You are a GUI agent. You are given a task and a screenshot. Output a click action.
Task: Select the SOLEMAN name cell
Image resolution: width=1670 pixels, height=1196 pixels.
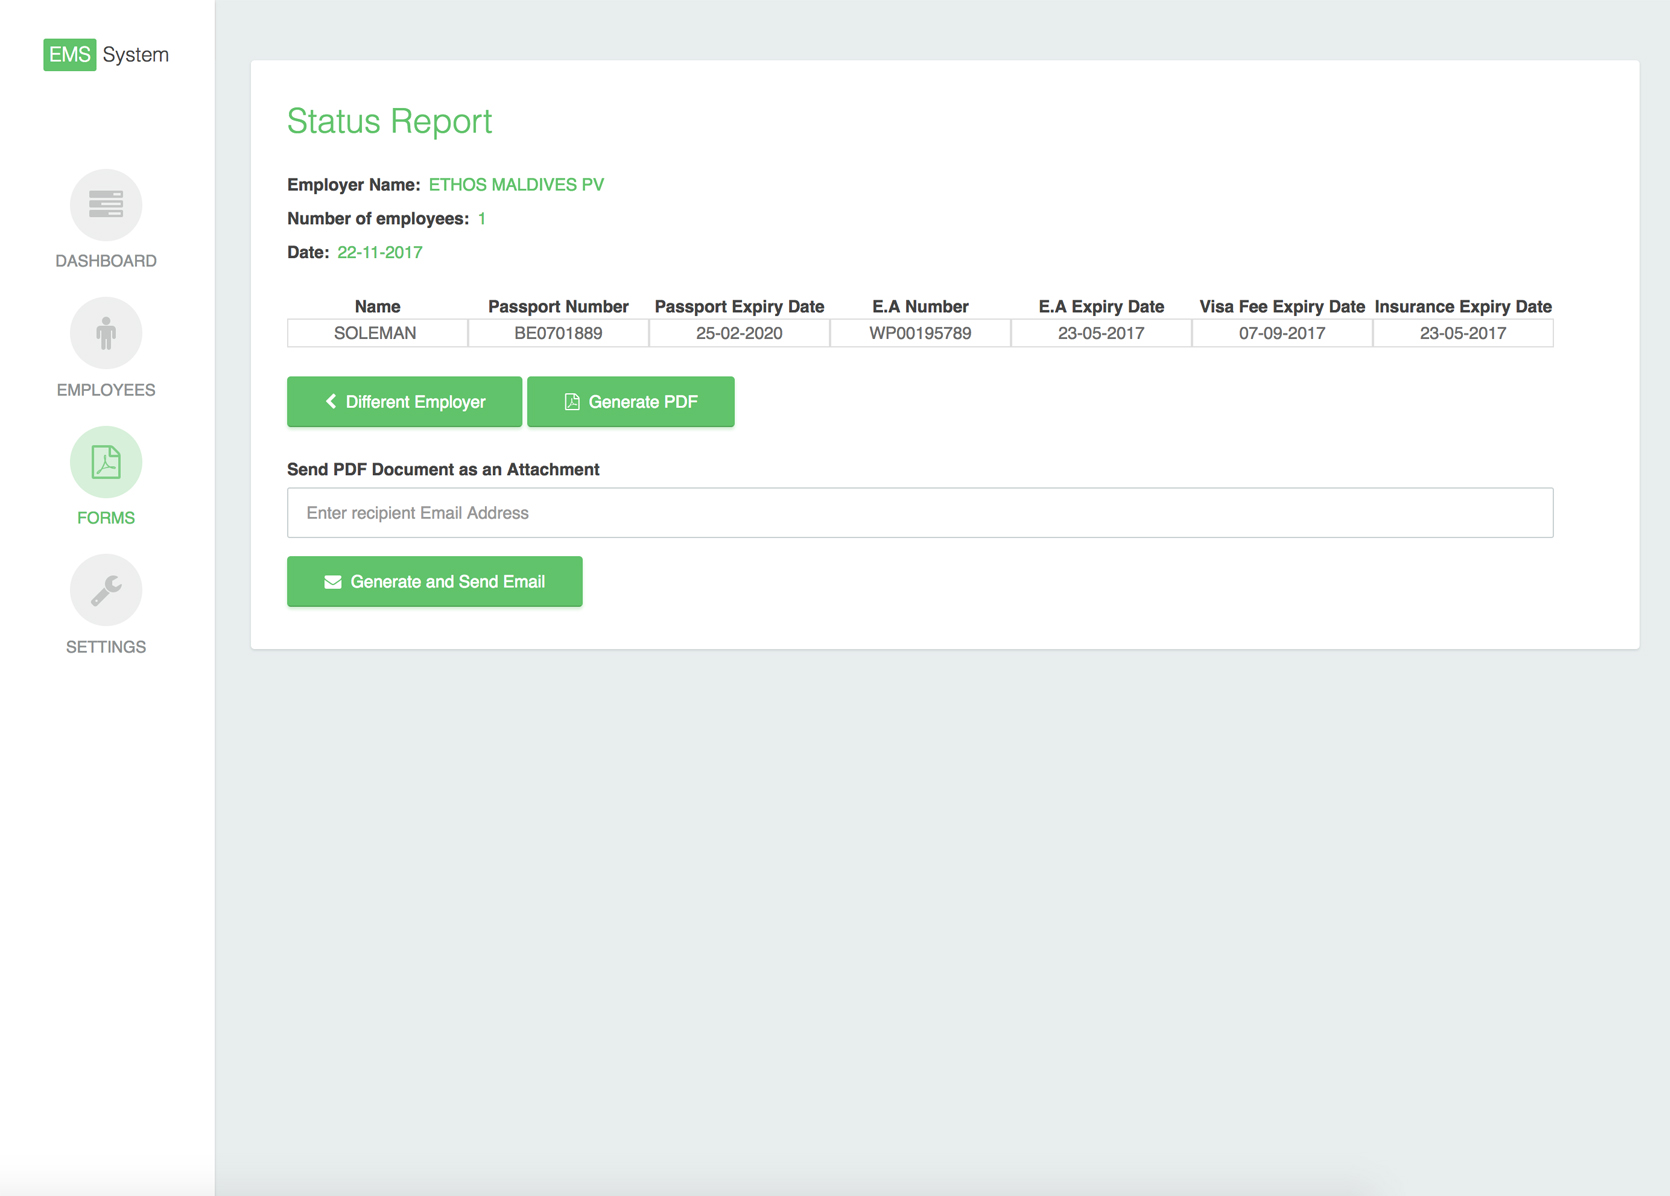pos(376,333)
